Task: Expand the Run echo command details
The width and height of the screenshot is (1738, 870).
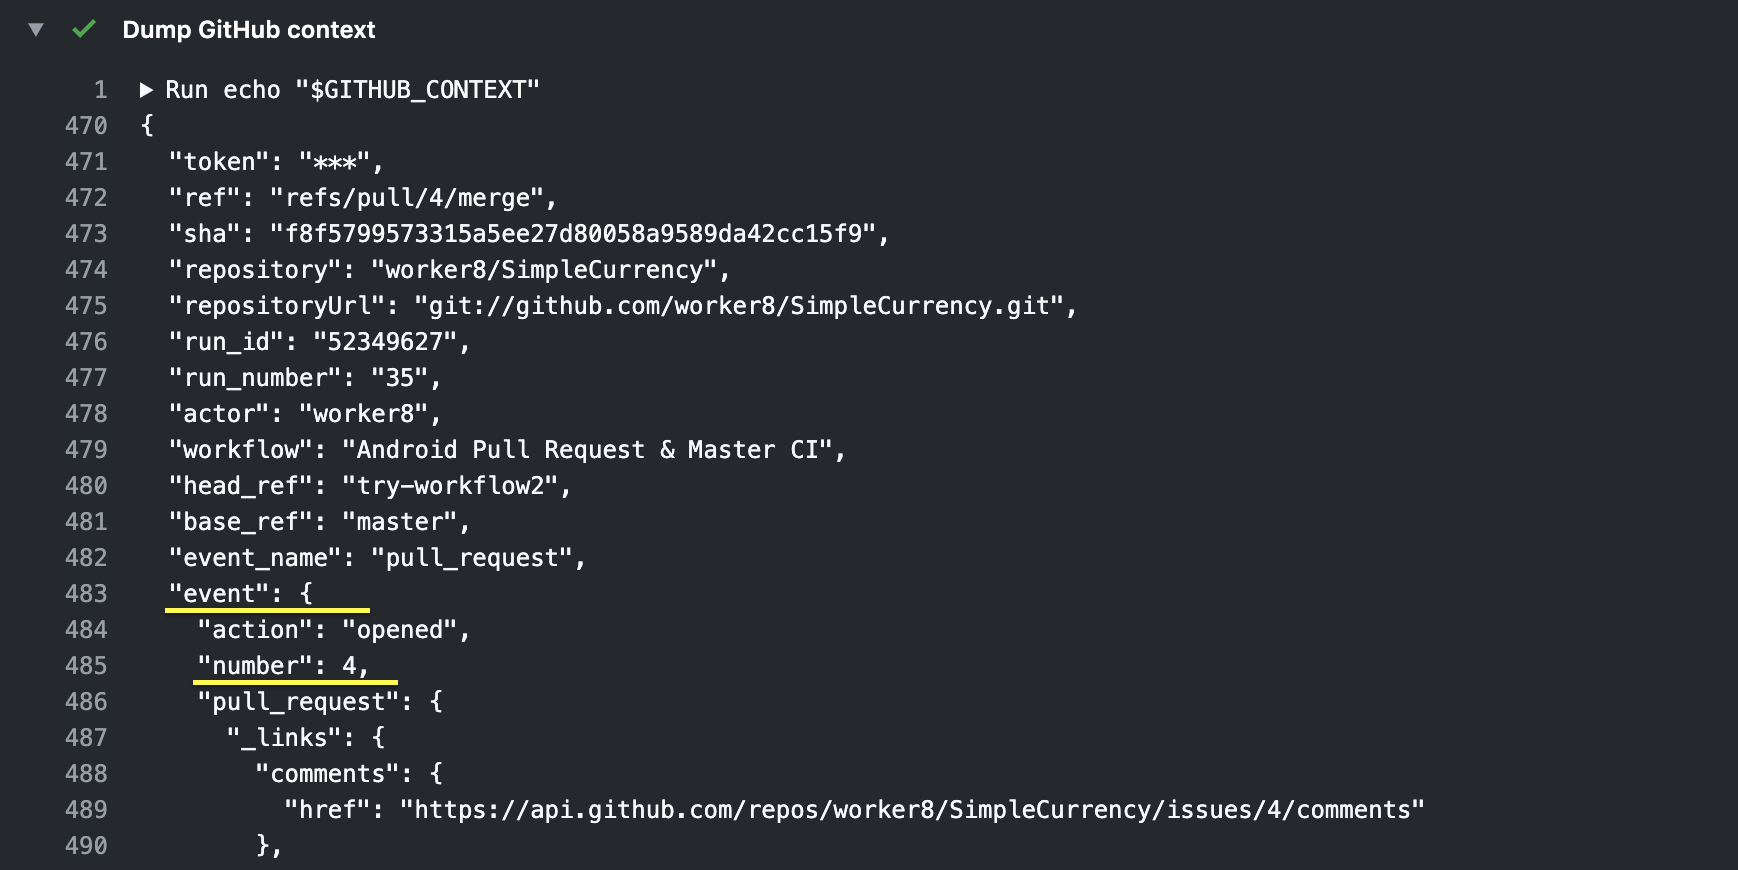Action: (x=146, y=90)
